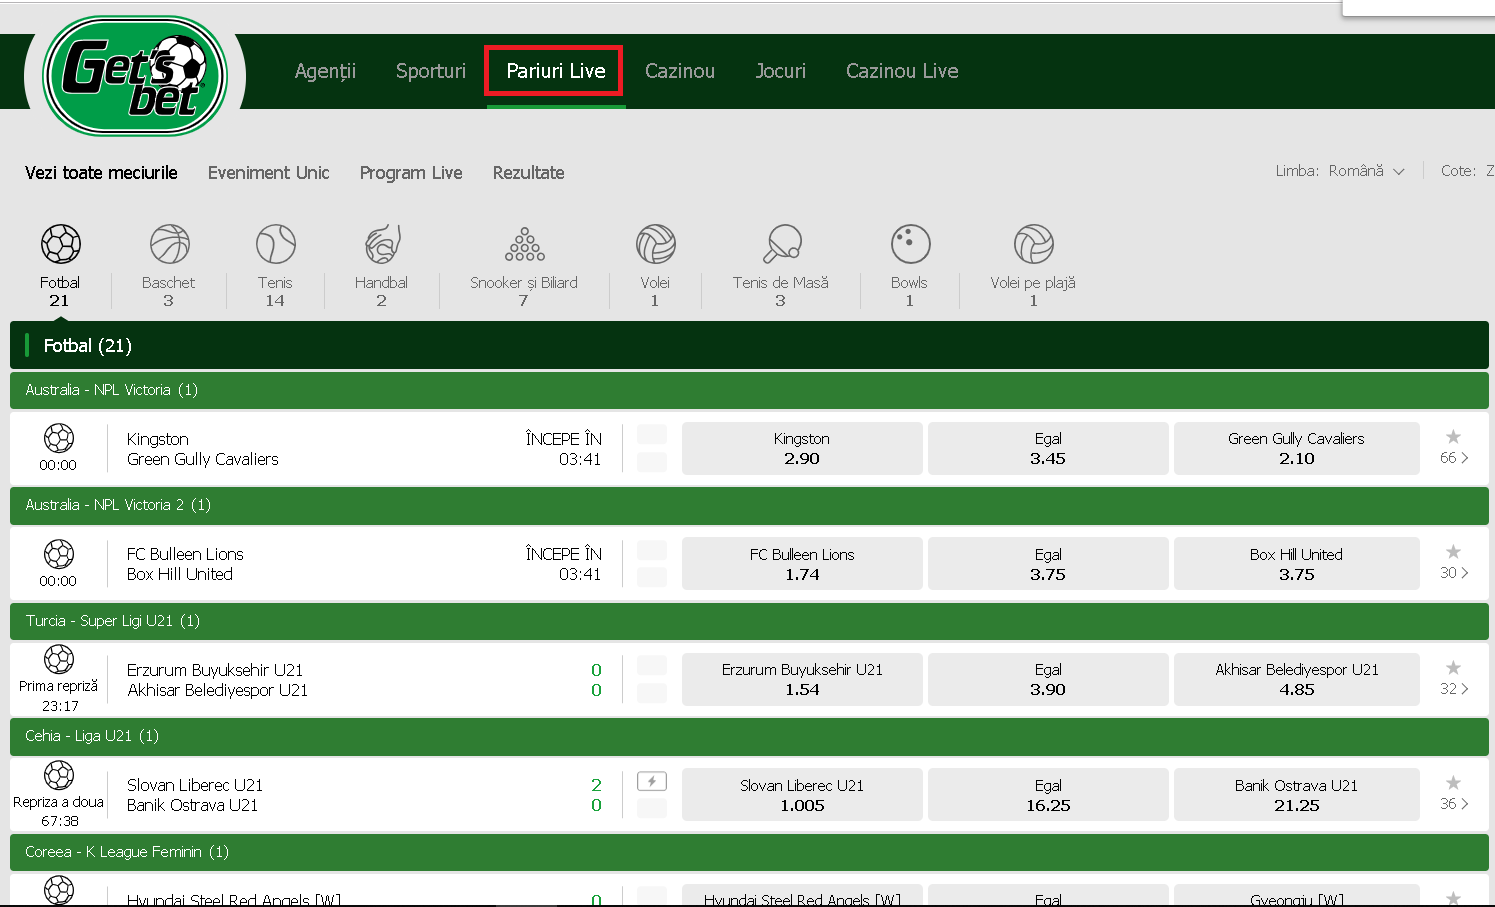Switch to Program Live tab
This screenshot has width=1495, height=907.
pos(411,173)
